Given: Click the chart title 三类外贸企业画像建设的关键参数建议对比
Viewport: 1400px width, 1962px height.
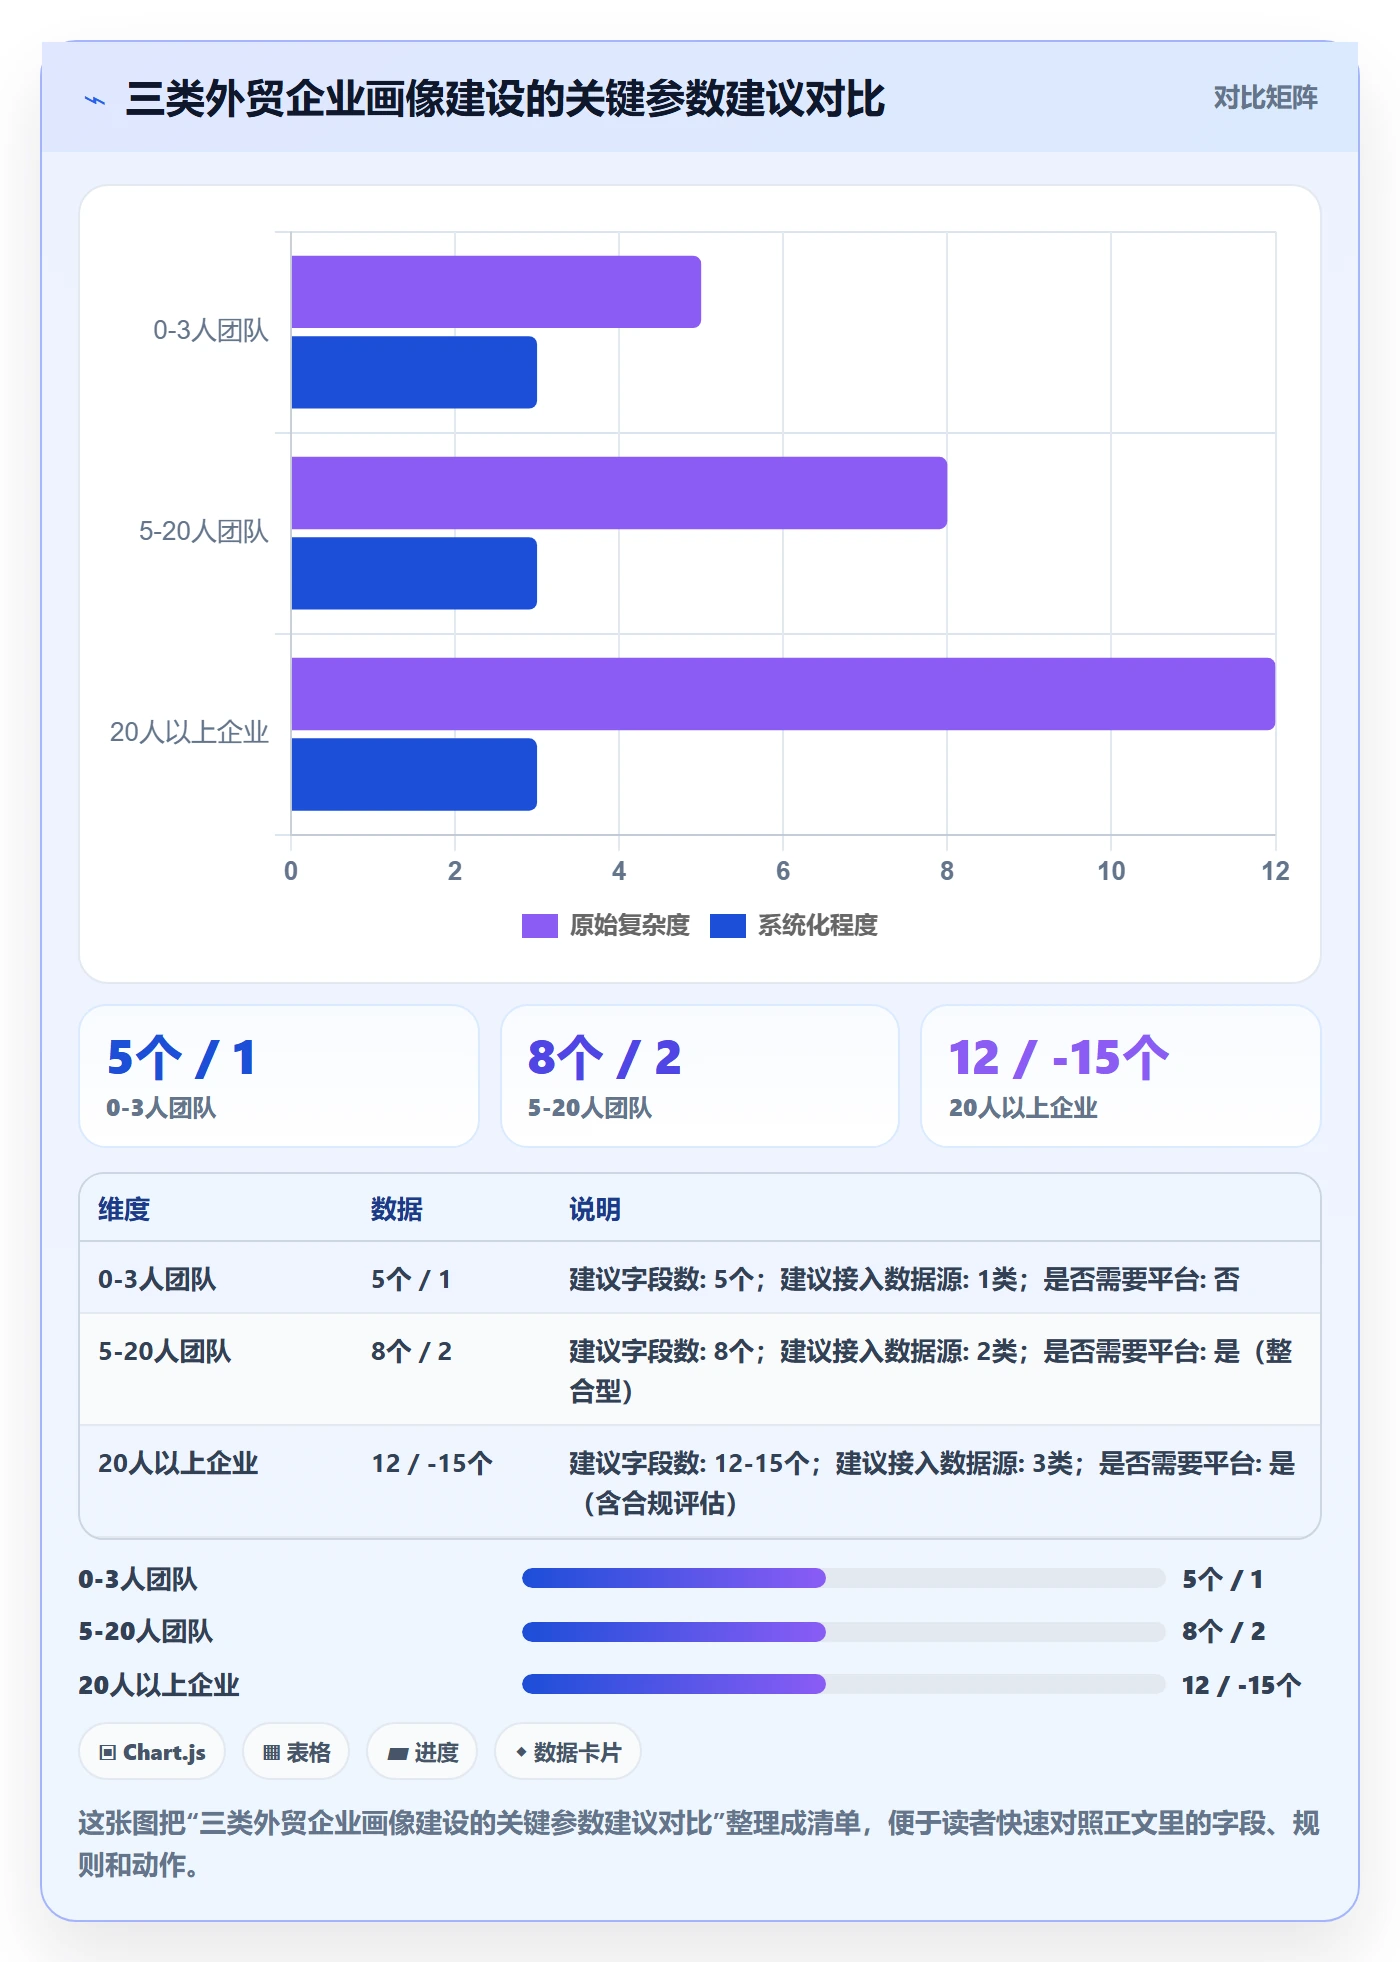Looking at the screenshot, I should (505, 99).
